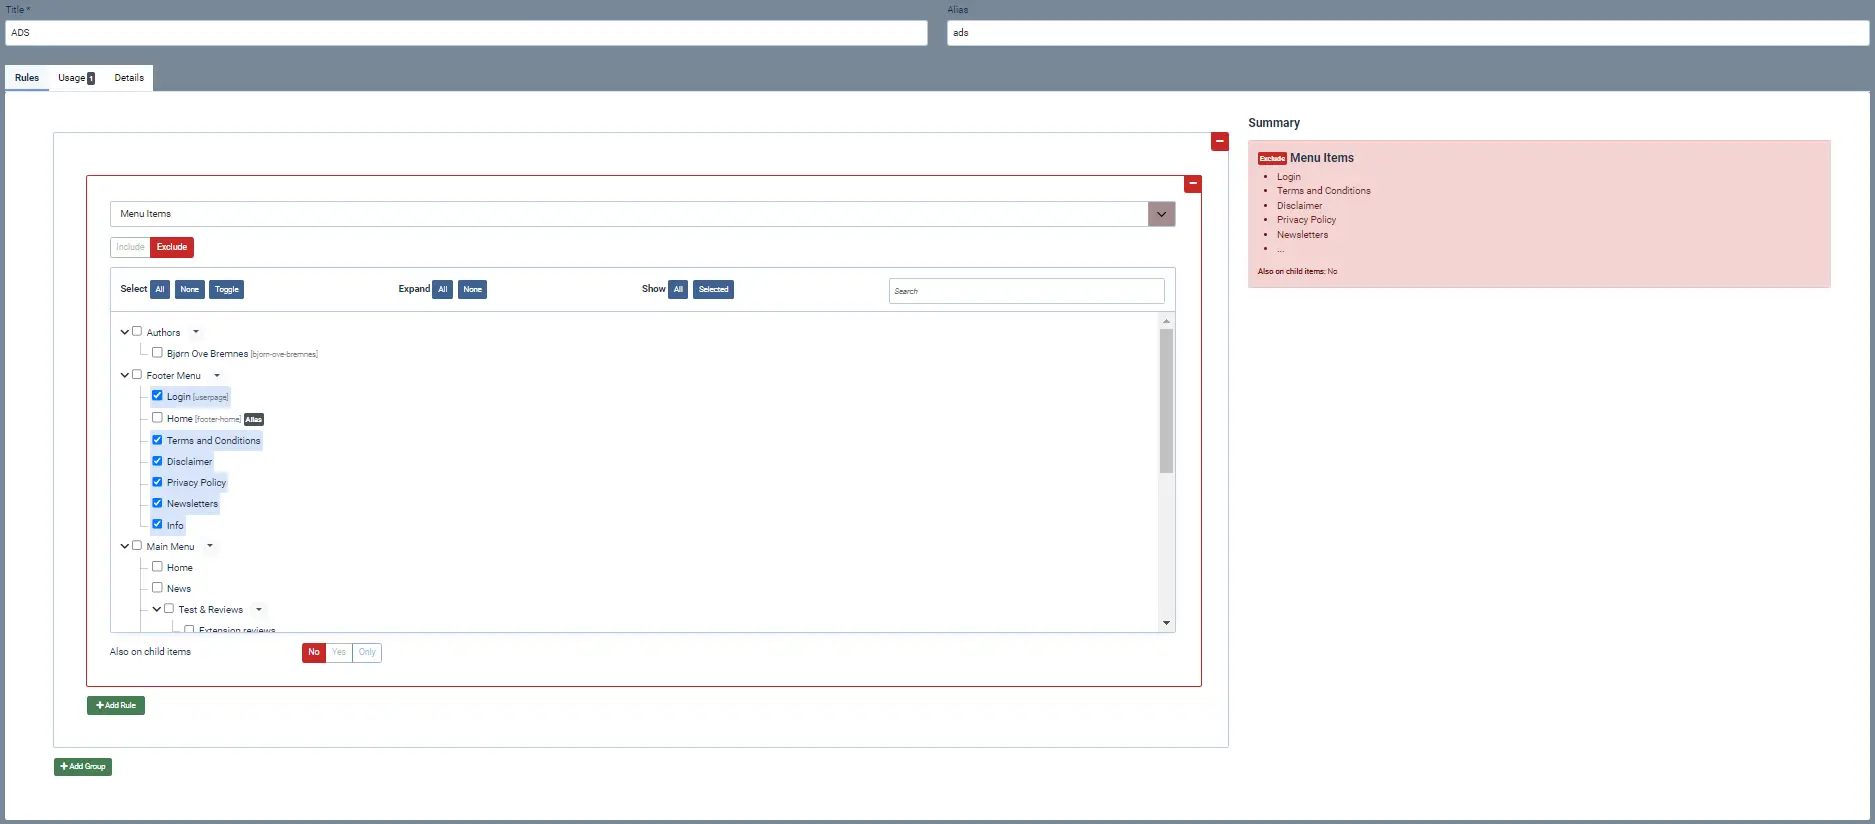Remove the outer group with the red minus icon

coord(1219,142)
